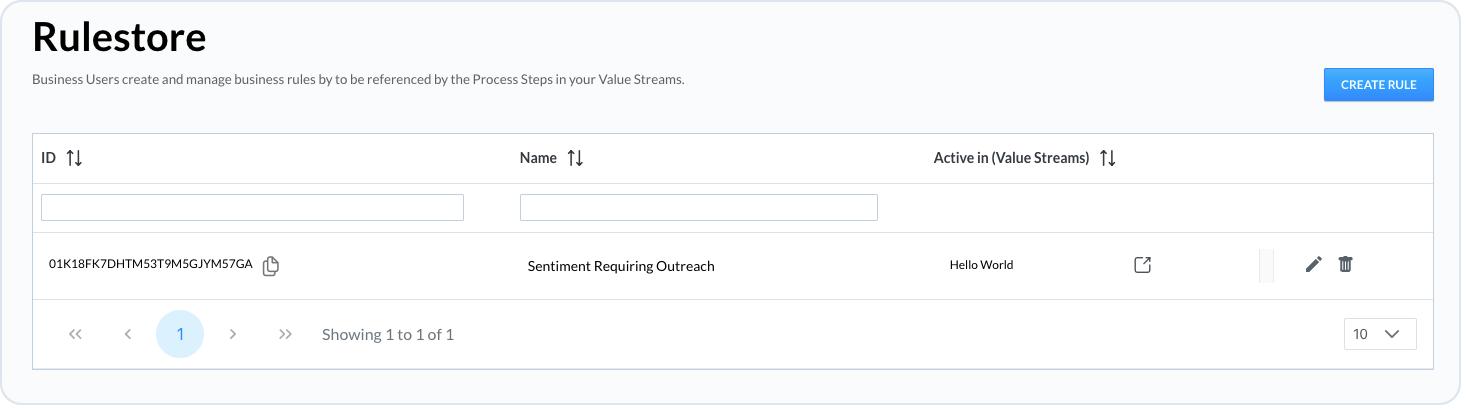1461x405 pixels.
Task: Go to the previous page
Action: (128, 334)
